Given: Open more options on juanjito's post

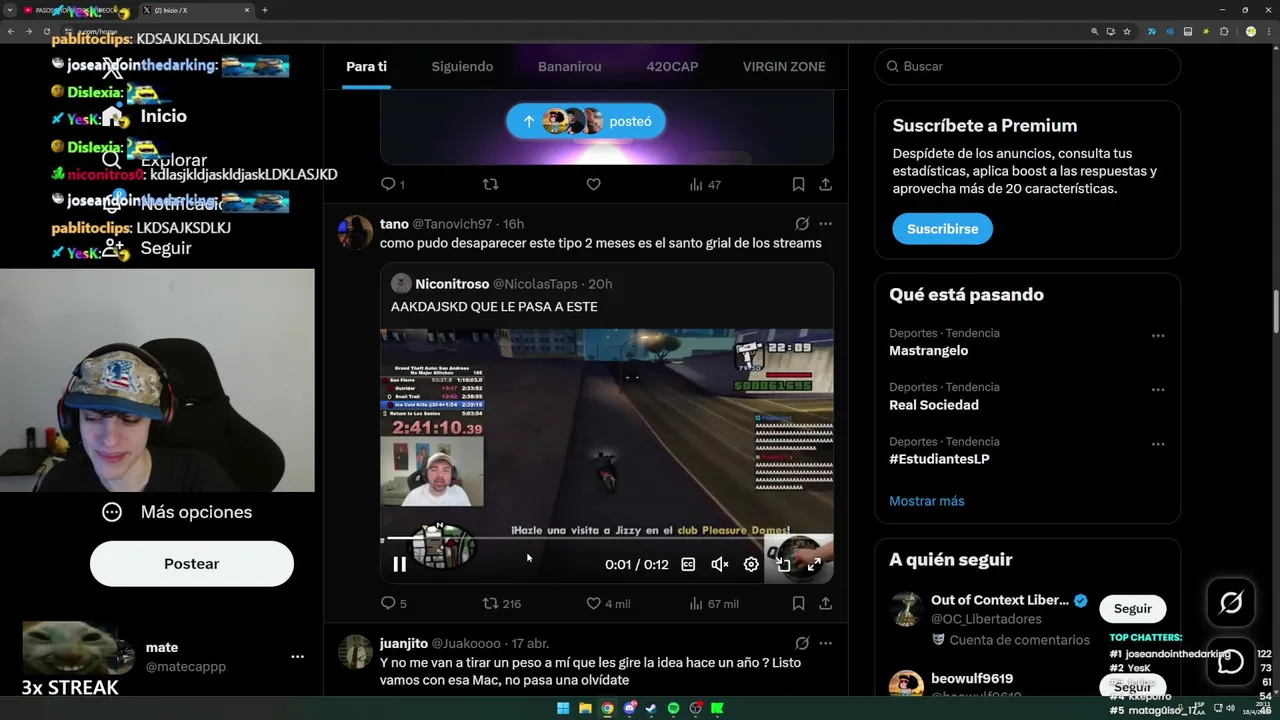Looking at the screenshot, I should point(825,643).
